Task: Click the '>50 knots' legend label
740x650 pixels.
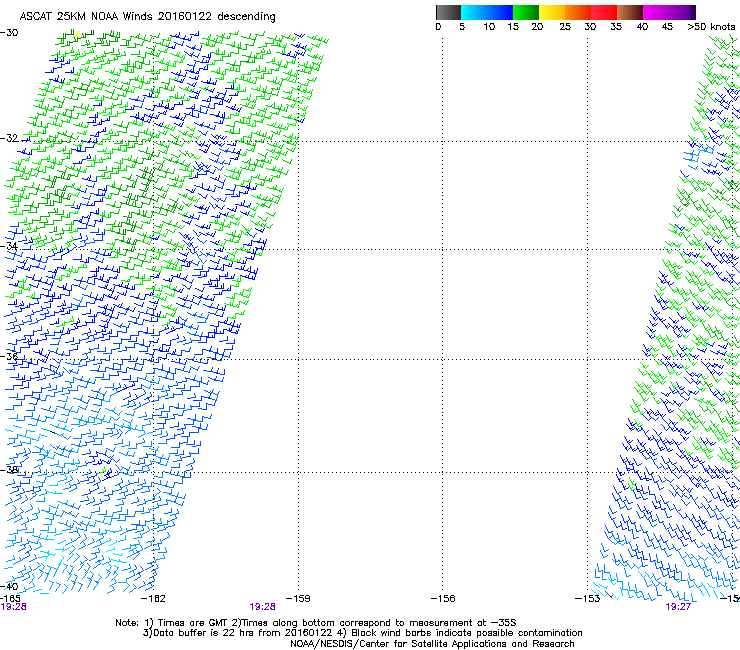Action: (x=711, y=27)
